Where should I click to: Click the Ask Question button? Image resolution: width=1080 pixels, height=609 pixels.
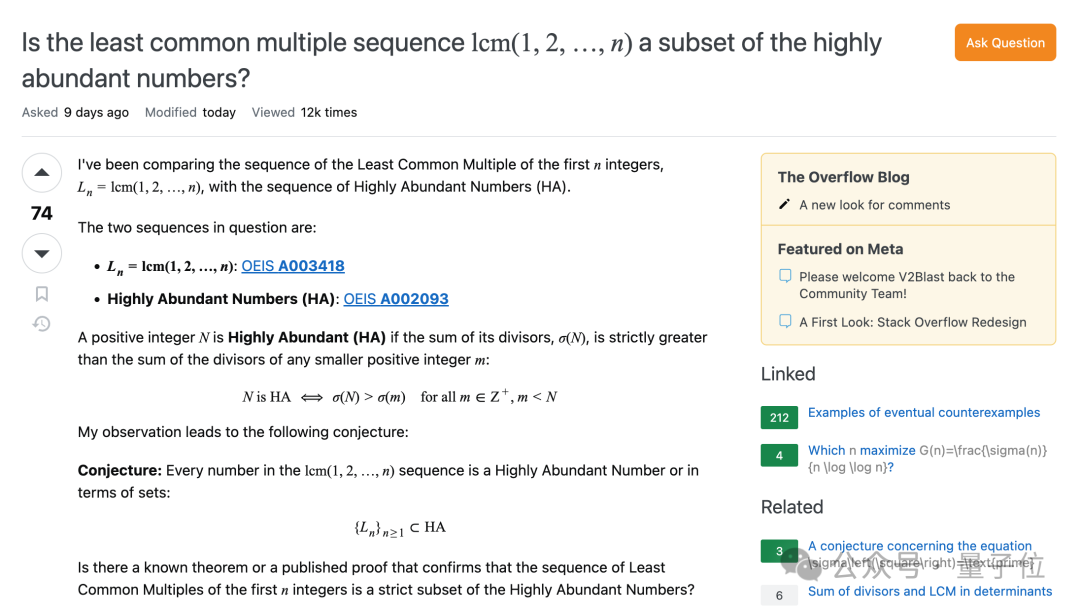[1004, 43]
